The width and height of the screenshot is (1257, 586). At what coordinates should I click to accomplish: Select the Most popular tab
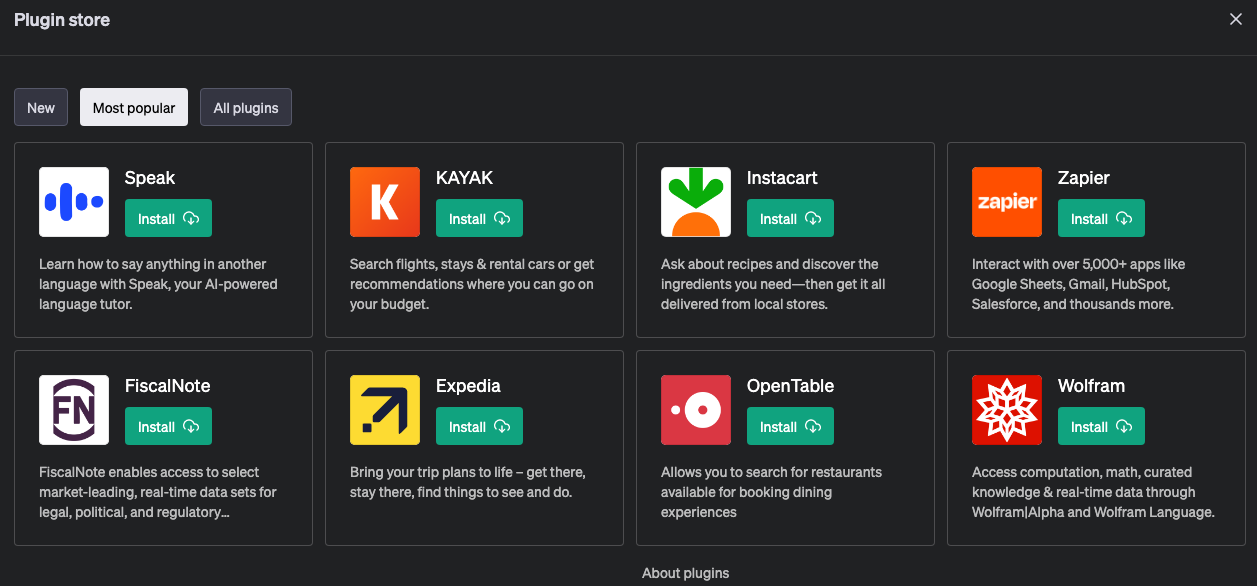[134, 108]
